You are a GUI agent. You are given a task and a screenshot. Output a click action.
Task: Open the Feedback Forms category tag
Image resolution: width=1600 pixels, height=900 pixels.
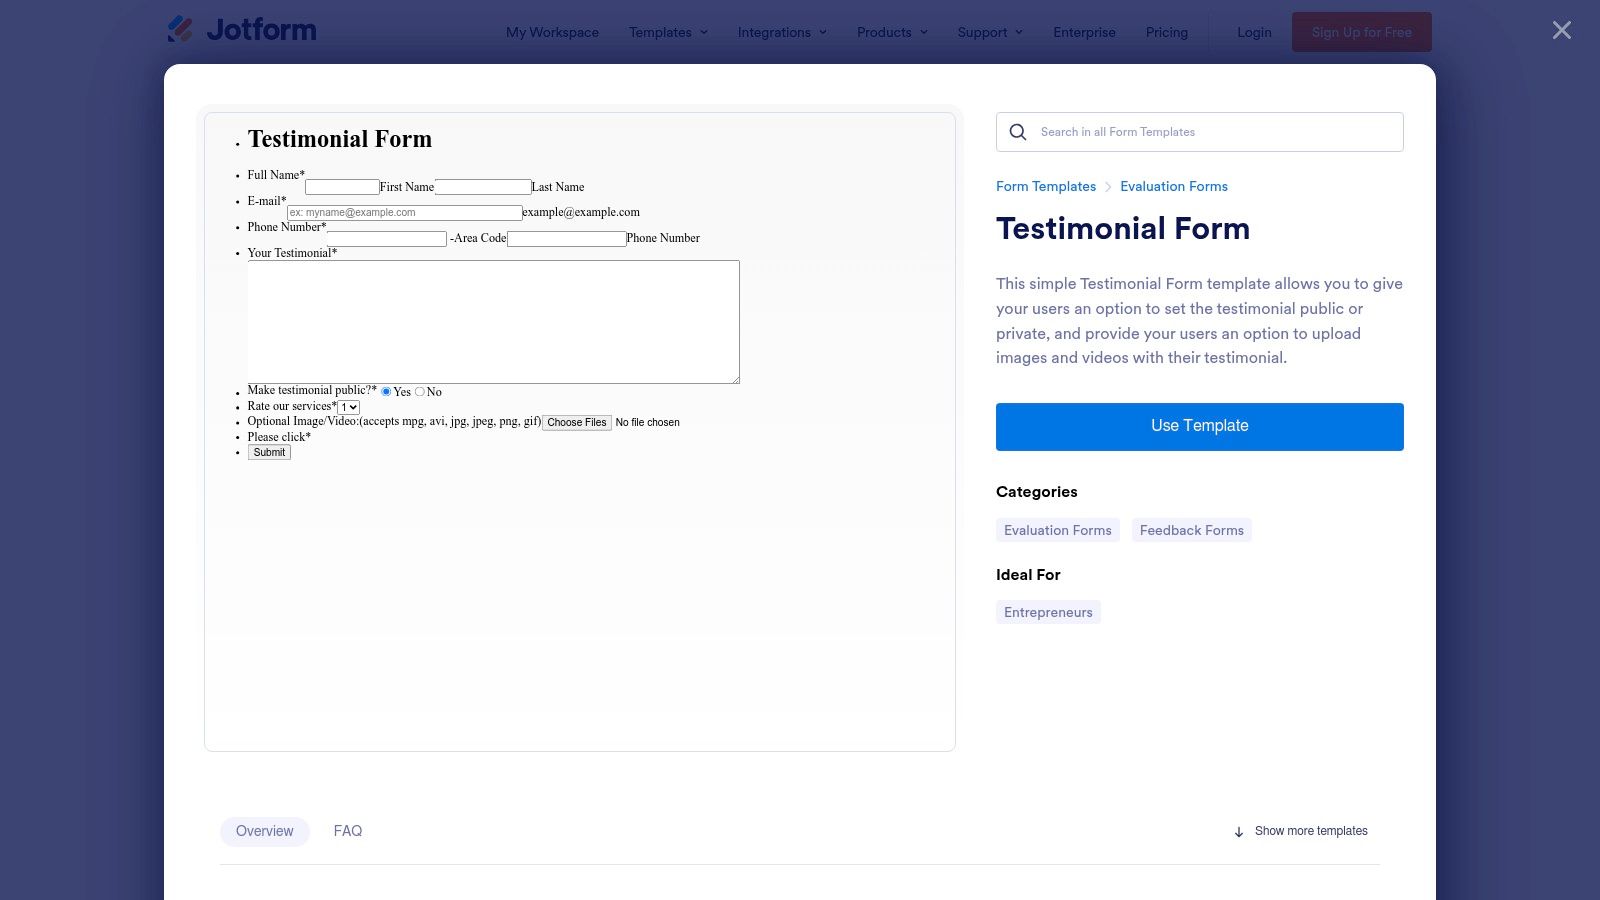click(x=1191, y=530)
